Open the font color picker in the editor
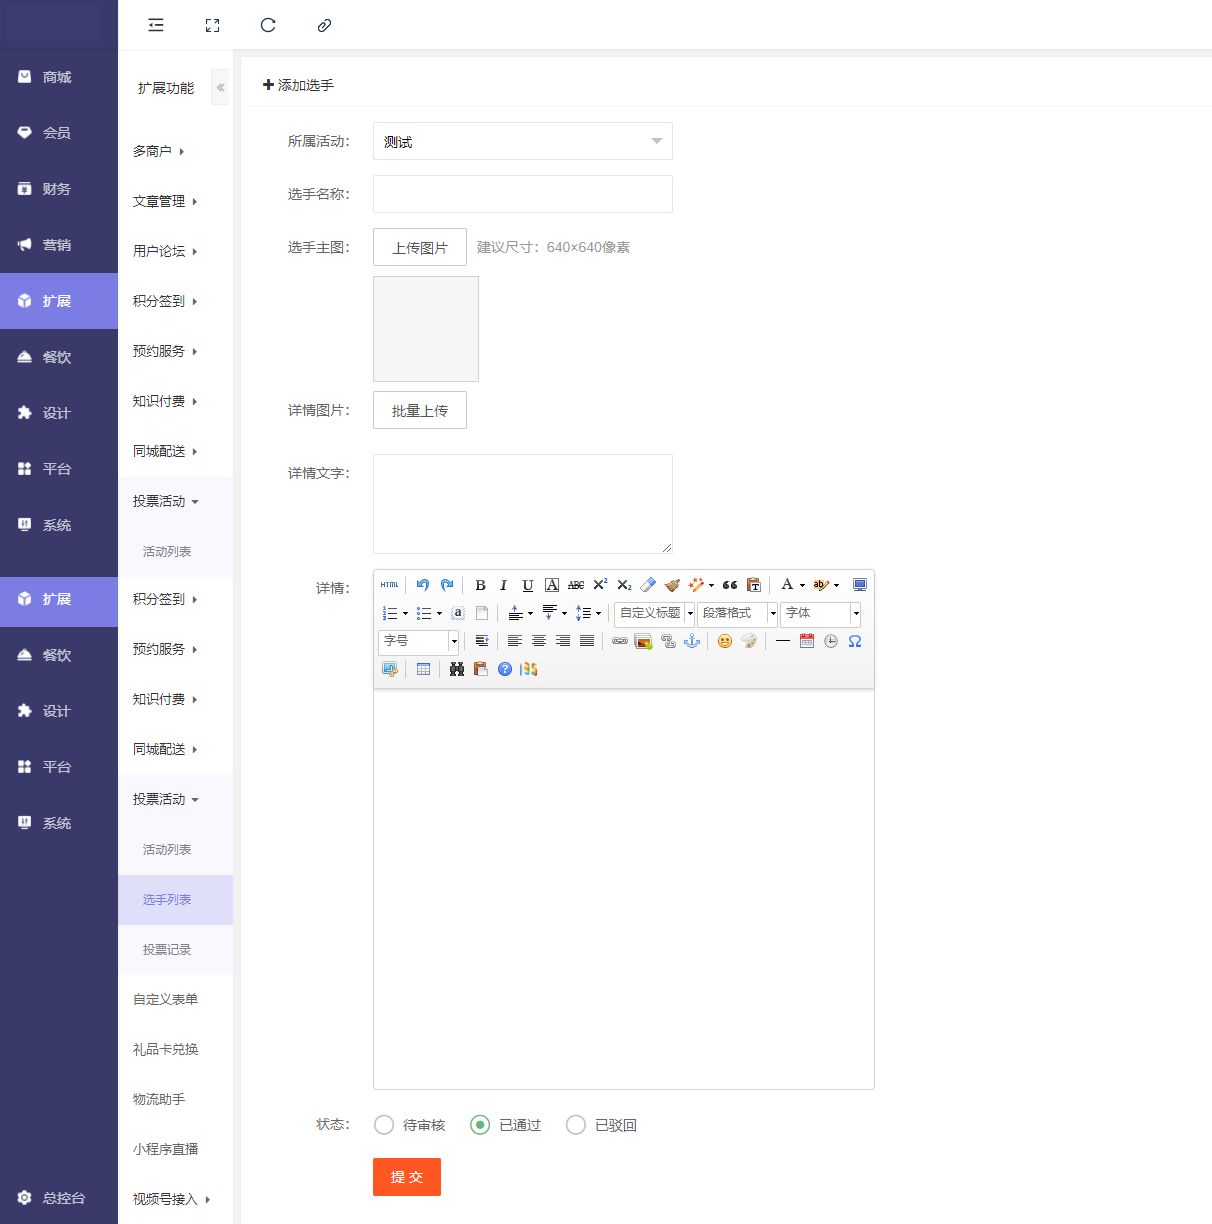The width and height of the screenshot is (1212, 1224). (x=788, y=585)
